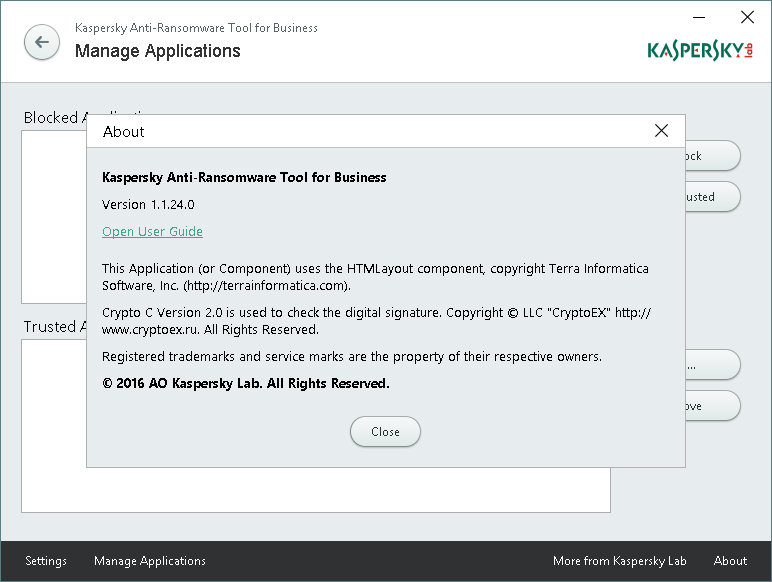772x582 pixels.
Task: Open Settings from the bottom bar
Action: [x=46, y=561]
